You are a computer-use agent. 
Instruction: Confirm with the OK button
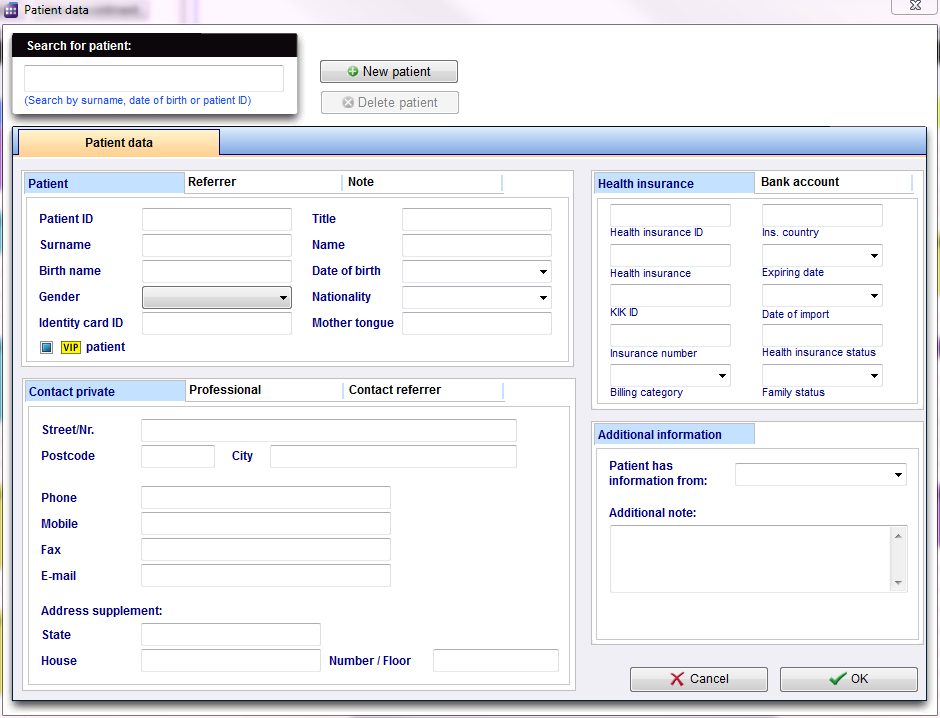point(849,679)
